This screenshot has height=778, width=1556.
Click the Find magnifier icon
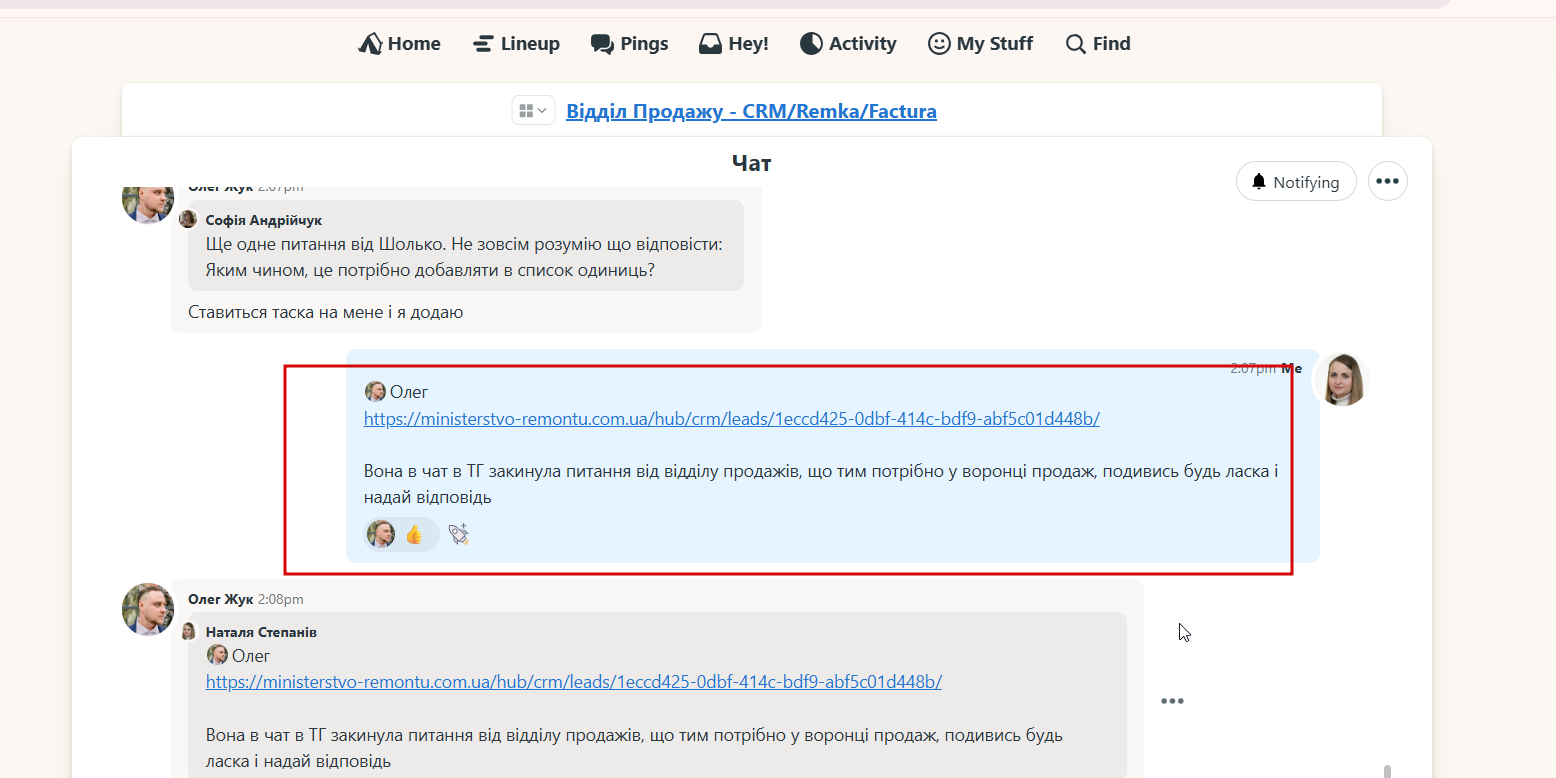(1076, 44)
